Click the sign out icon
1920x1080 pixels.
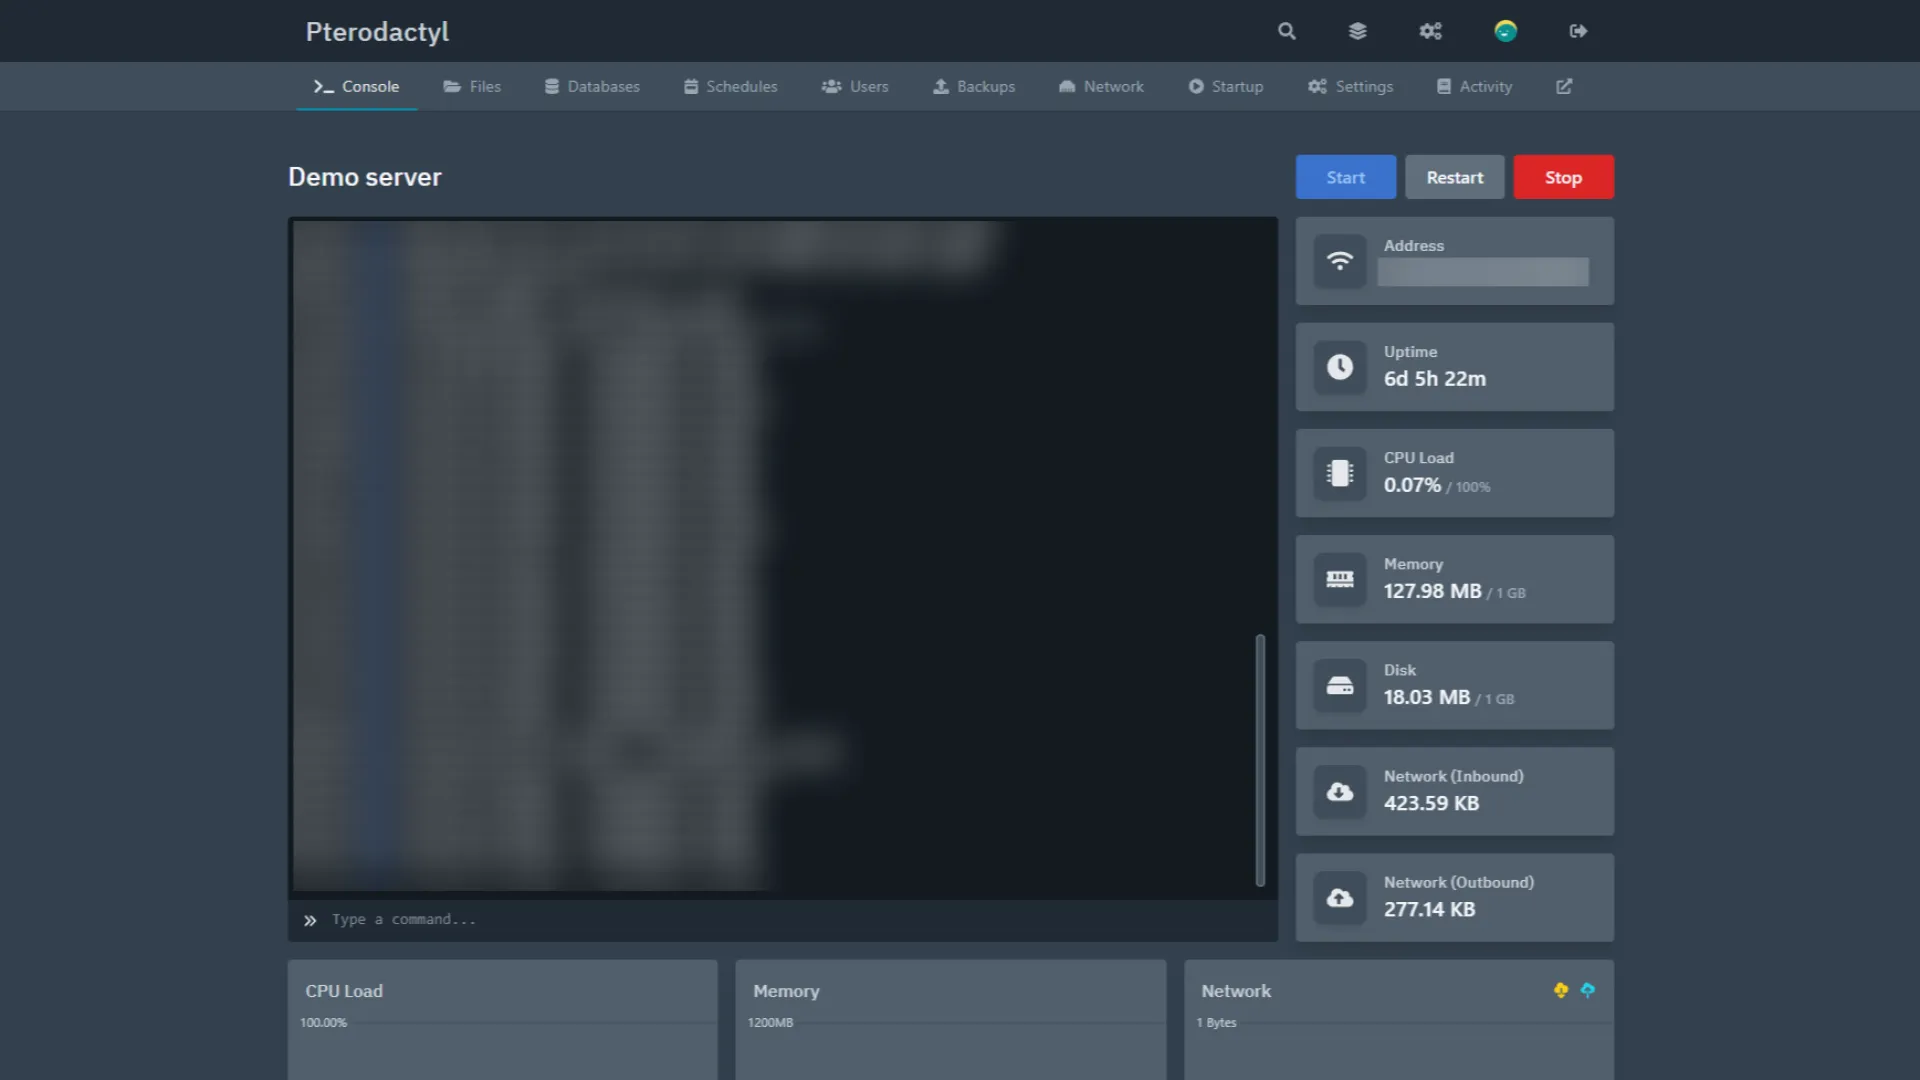click(x=1578, y=31)
